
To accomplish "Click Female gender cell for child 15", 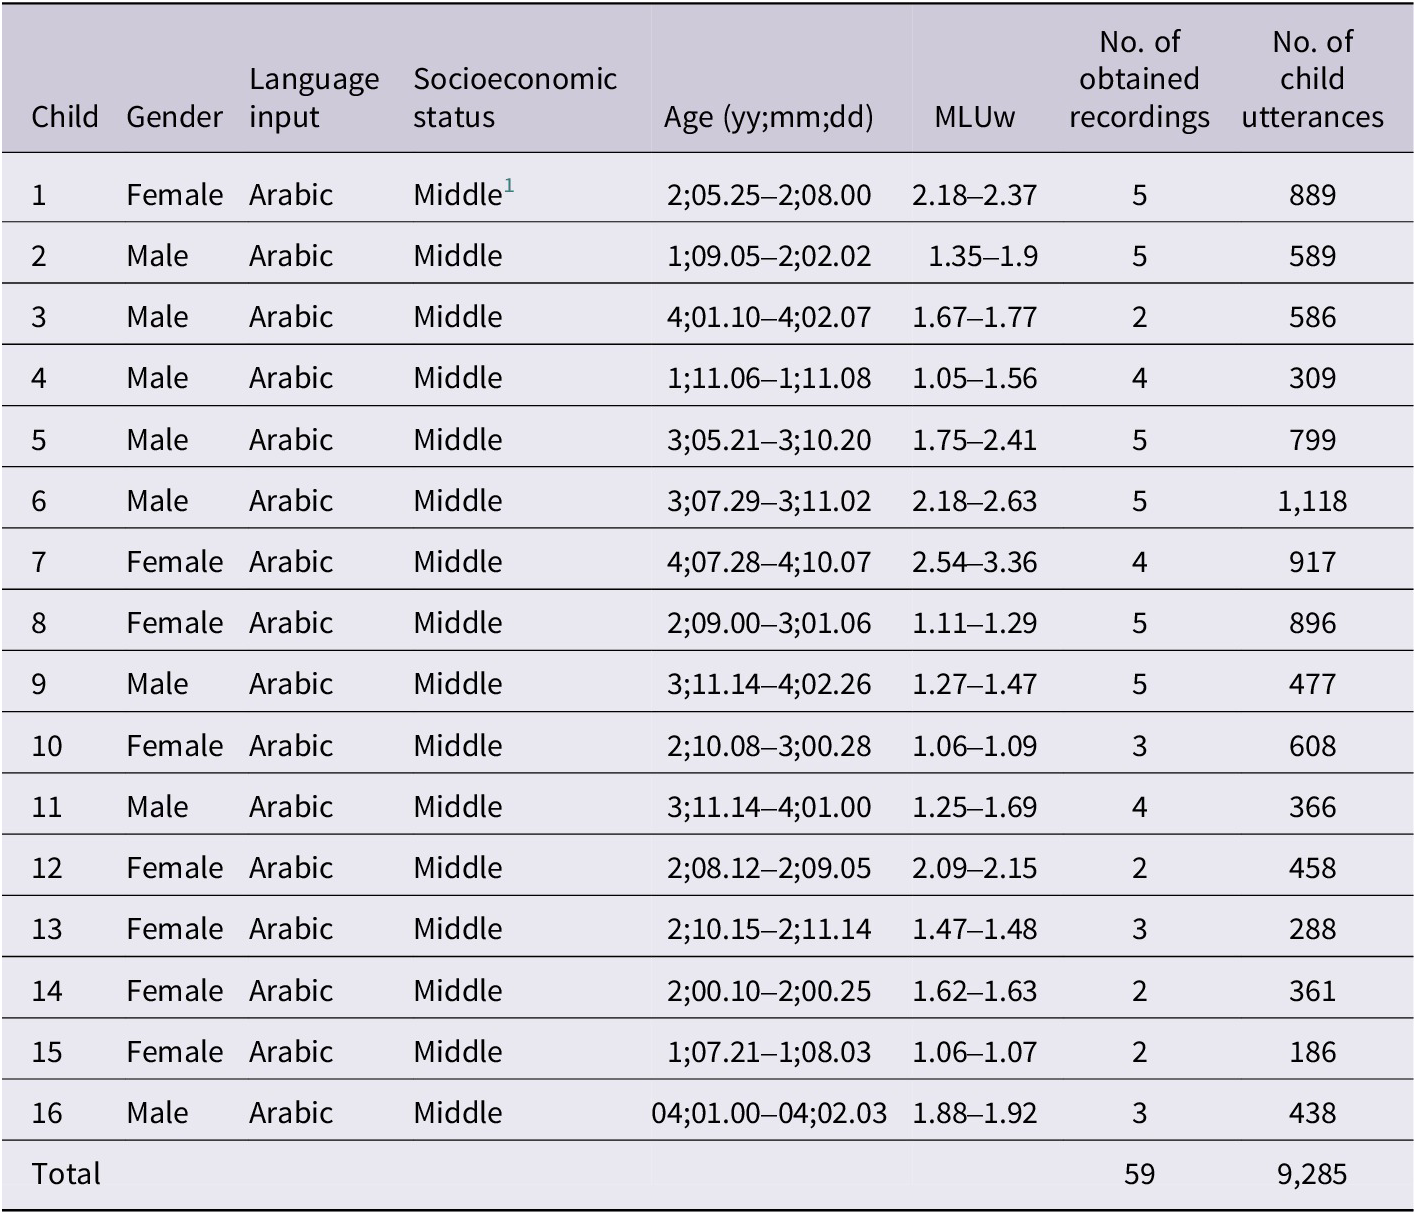I will point(174,1052).
